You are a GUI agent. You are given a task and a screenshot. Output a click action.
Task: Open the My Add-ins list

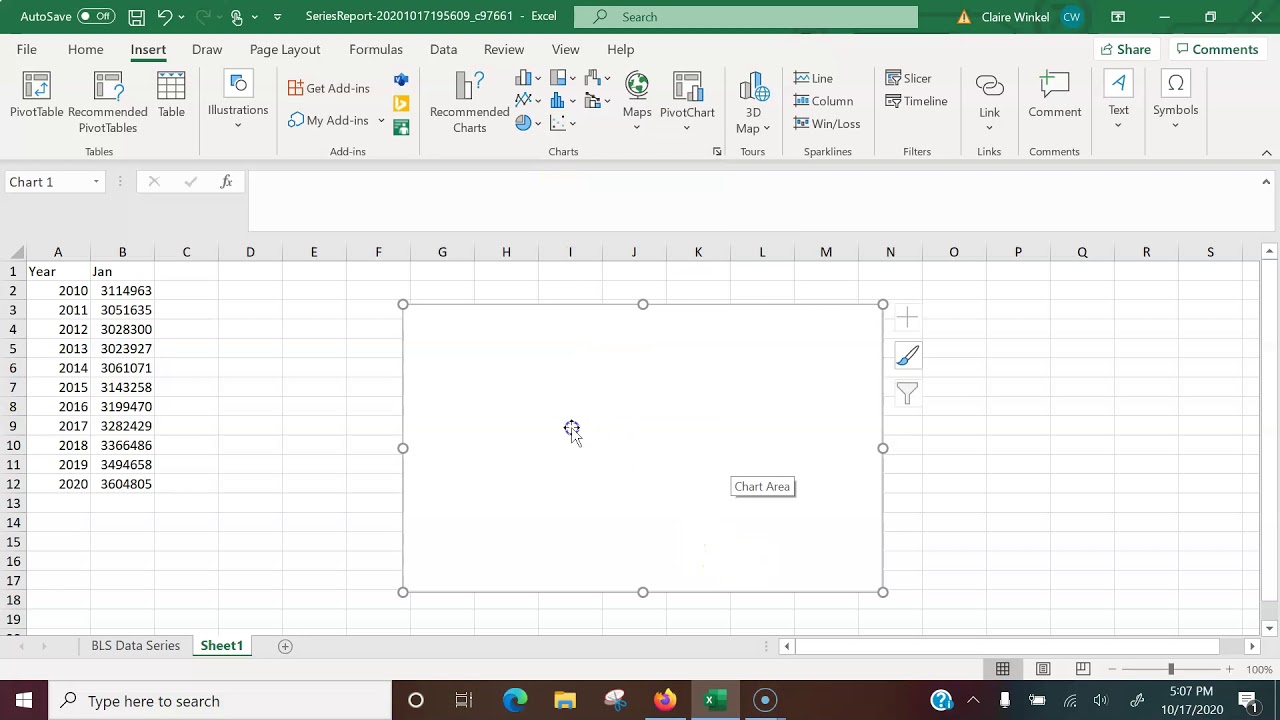(x=329, y=120)
